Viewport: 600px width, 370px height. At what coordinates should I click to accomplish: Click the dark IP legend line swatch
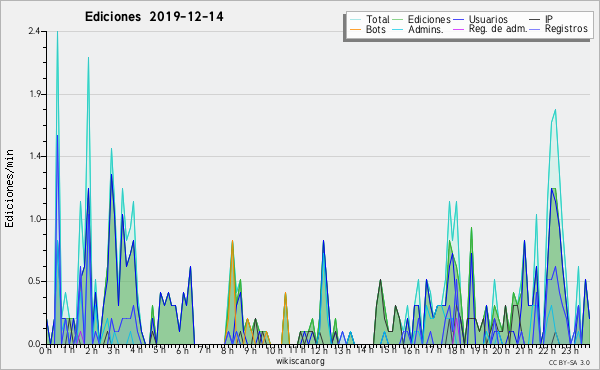[x=535, y=20]
